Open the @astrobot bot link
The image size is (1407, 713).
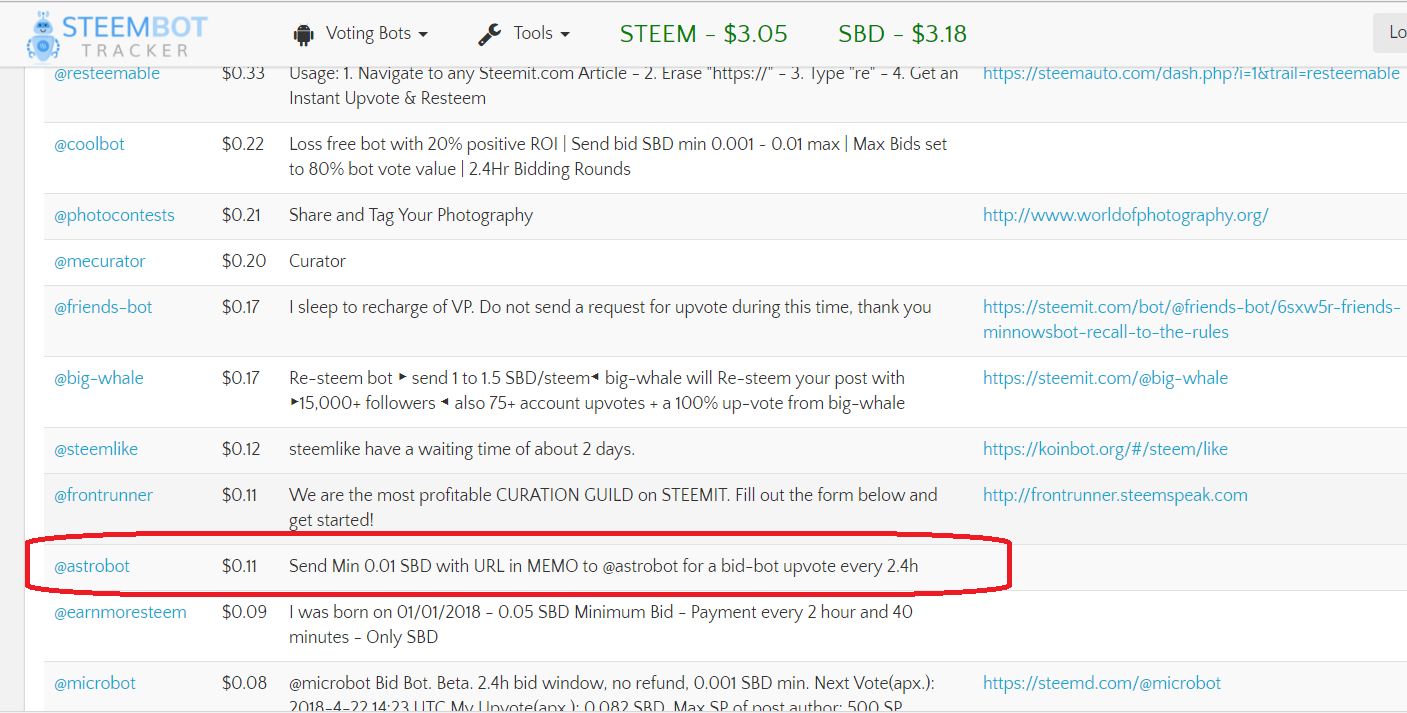(x=92, y=566)
